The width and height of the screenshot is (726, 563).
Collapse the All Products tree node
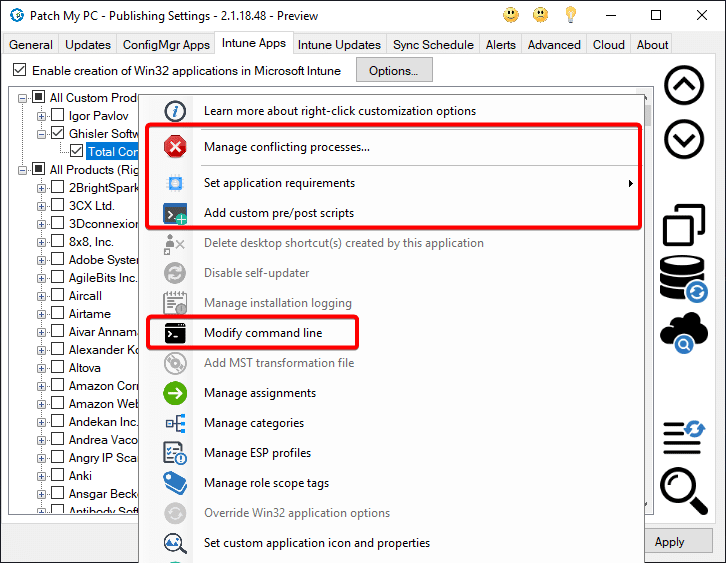24,170
